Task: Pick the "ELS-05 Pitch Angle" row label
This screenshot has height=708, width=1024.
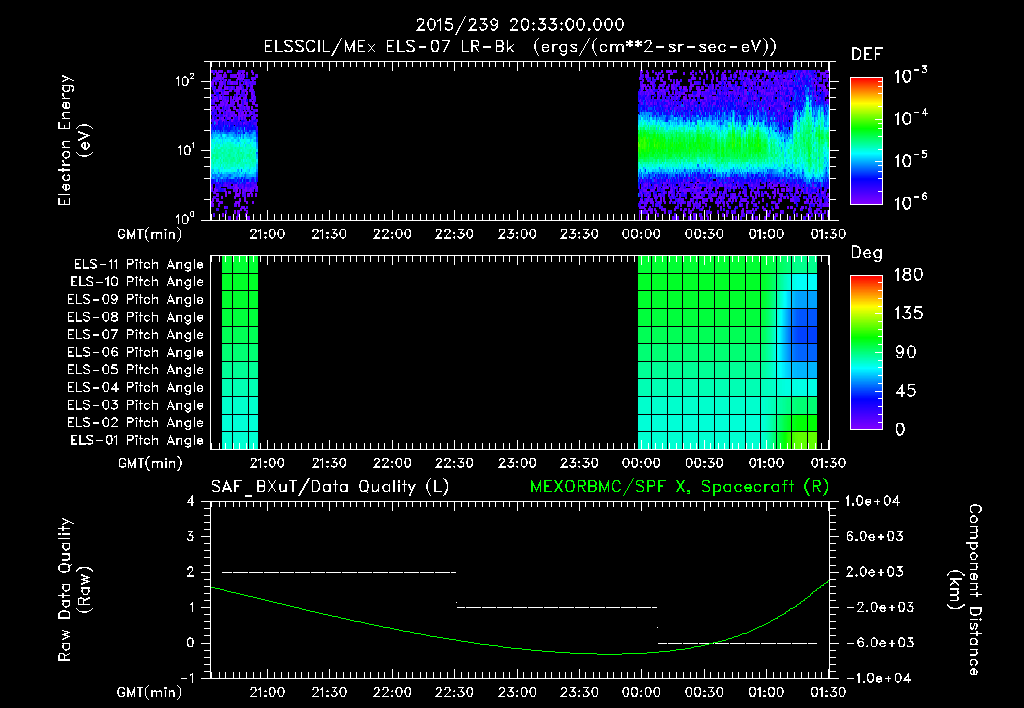Action: [x=135, y=370]
